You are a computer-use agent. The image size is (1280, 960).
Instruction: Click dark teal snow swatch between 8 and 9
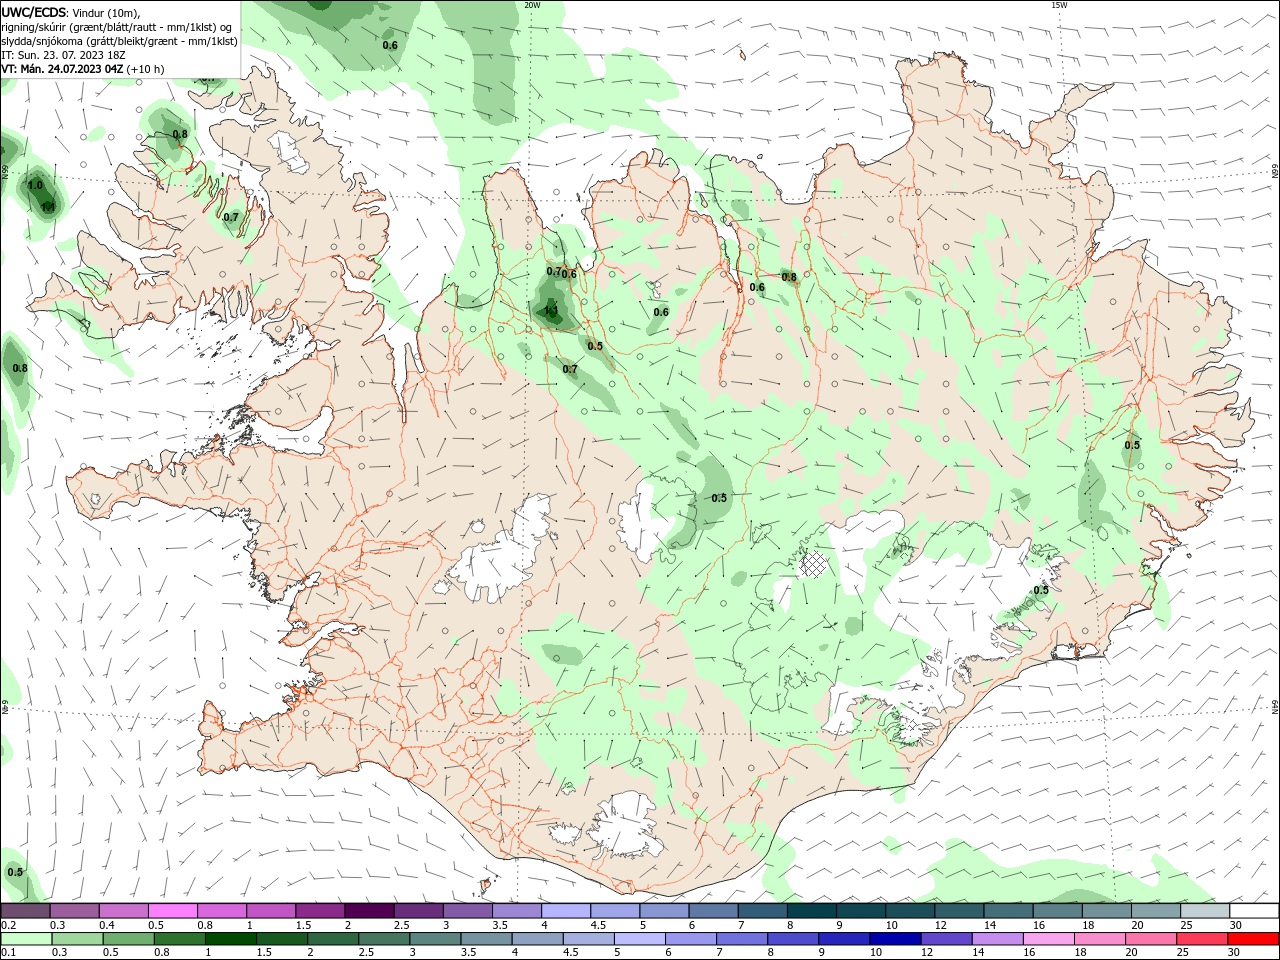coord(811,911)
